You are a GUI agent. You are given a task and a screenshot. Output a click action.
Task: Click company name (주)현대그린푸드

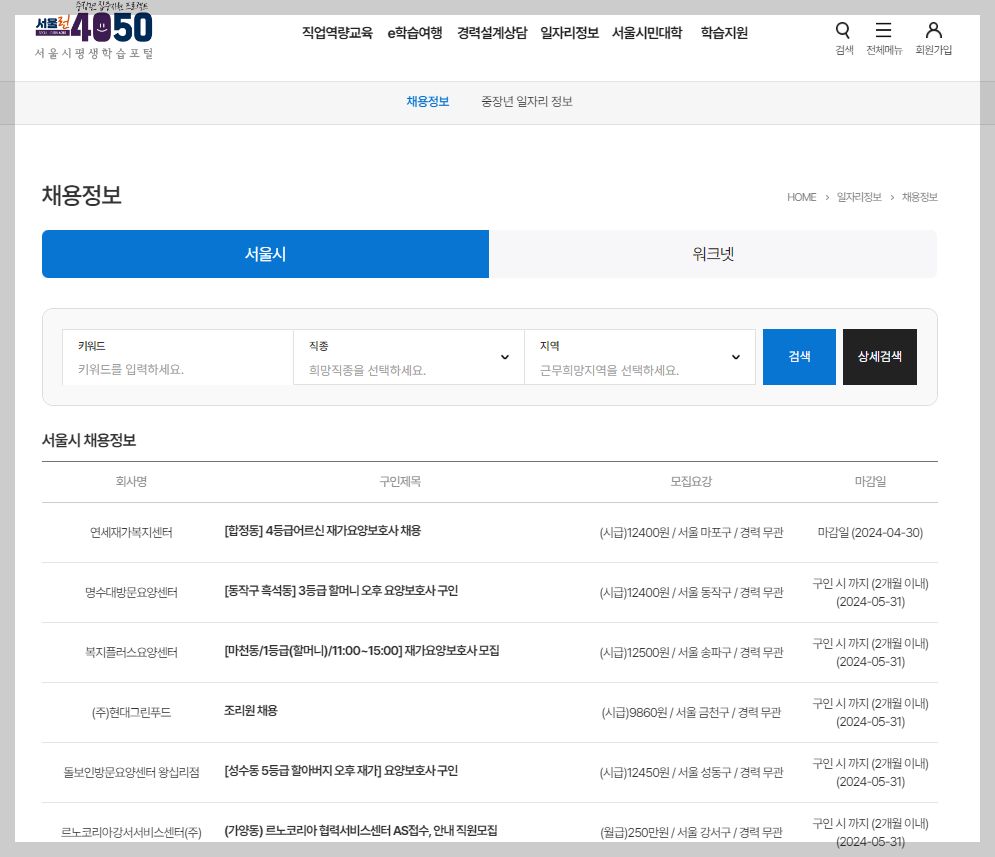click(x=131, y=712)
